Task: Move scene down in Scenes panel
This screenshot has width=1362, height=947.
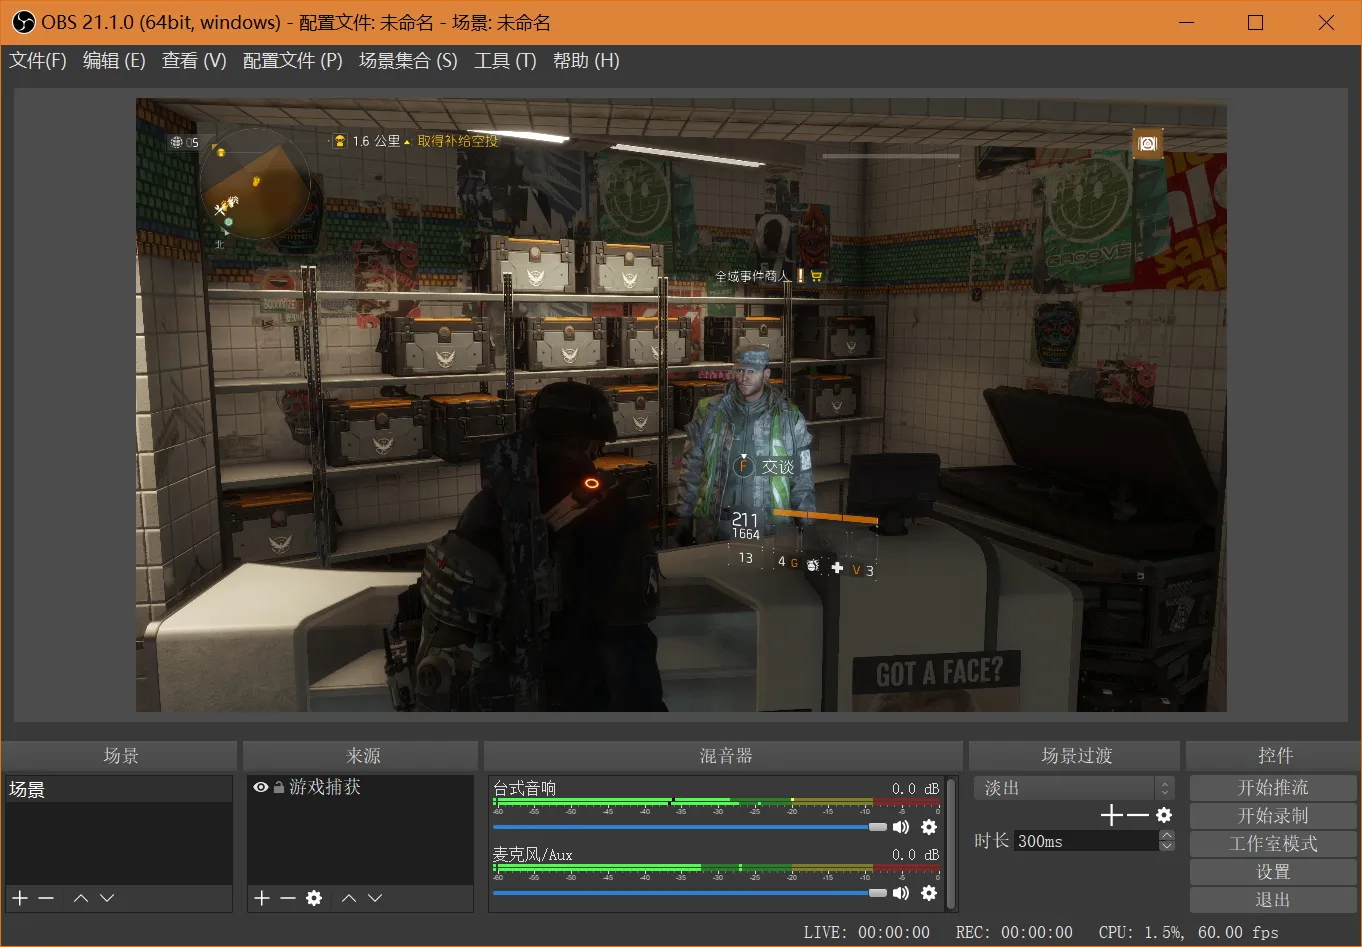Action: click(x=107, y=898)
